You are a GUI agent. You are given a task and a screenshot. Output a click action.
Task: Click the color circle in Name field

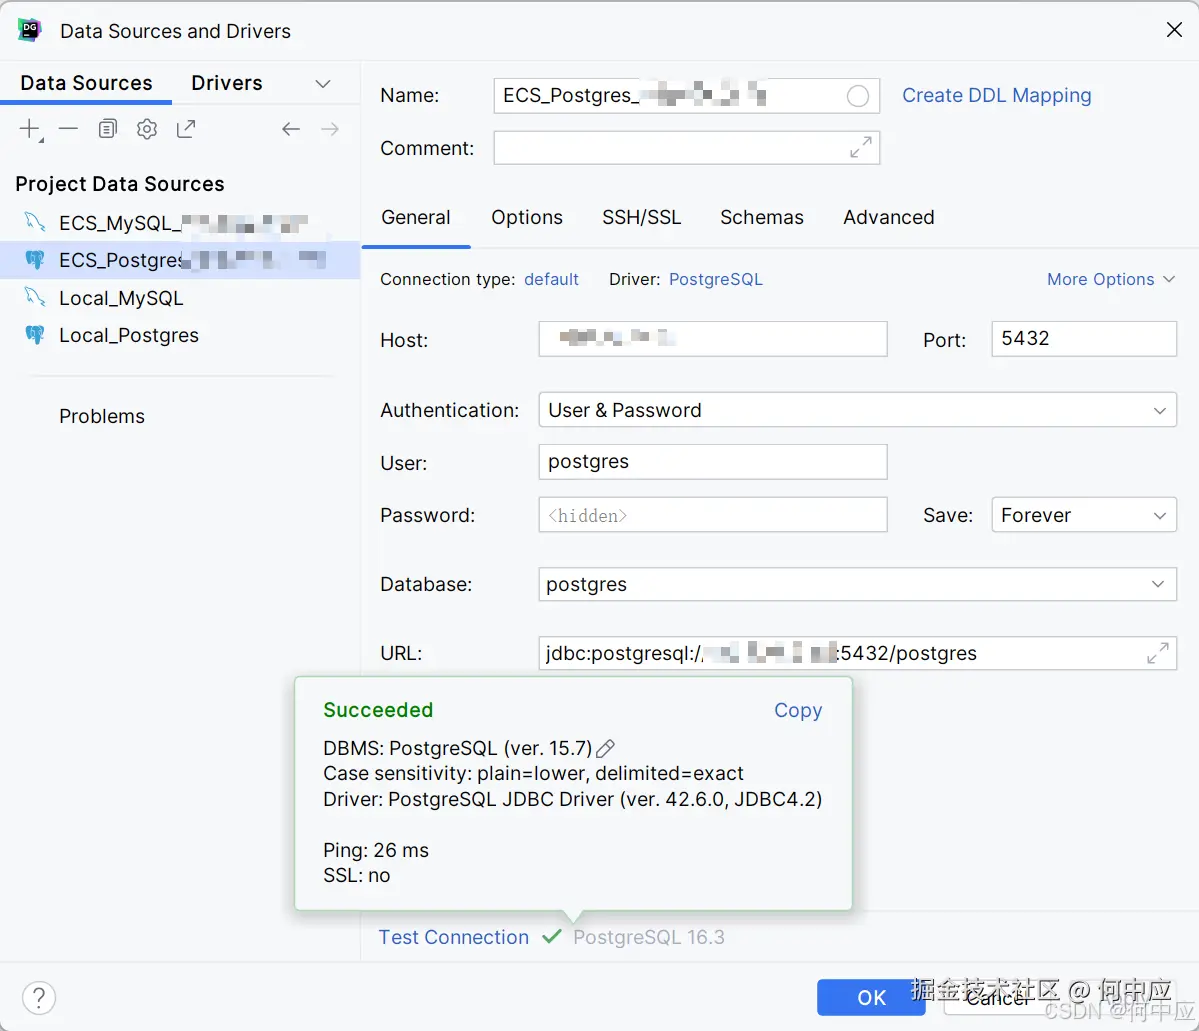[x=858, y=96]
